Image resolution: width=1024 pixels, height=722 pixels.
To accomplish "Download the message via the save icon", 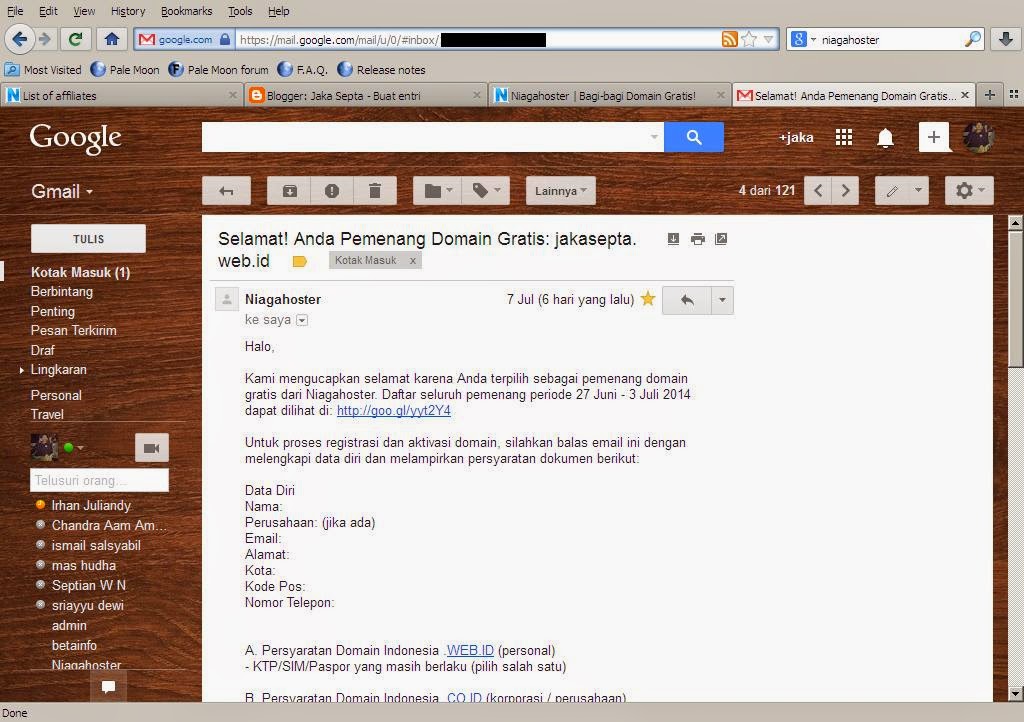I will 673,239.
